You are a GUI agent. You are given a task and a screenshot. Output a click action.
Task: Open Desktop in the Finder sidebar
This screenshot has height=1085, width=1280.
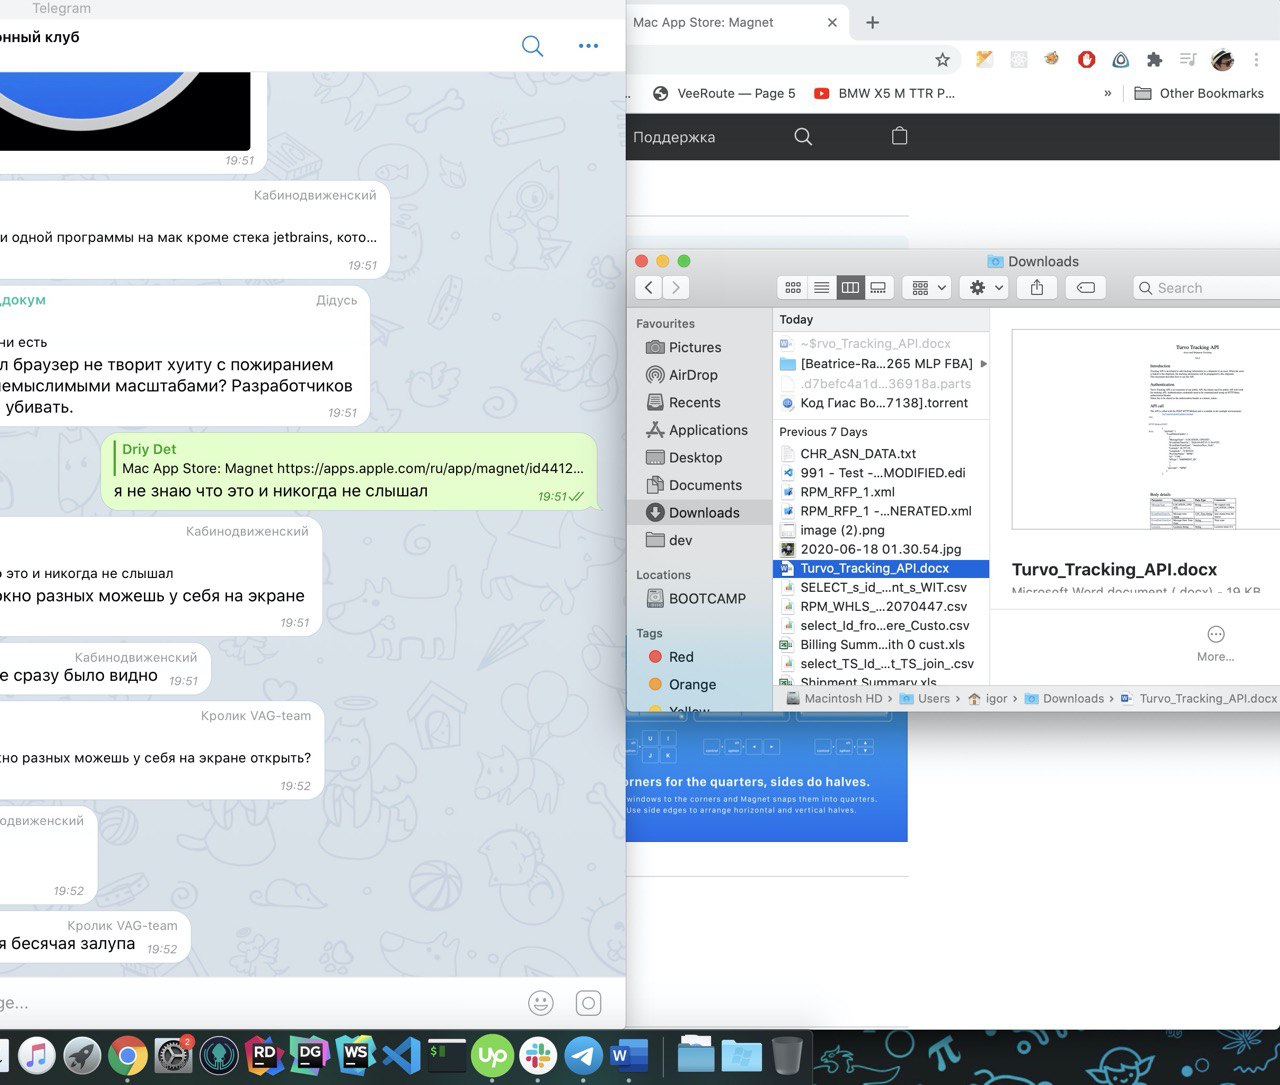(x=695, y=457)
